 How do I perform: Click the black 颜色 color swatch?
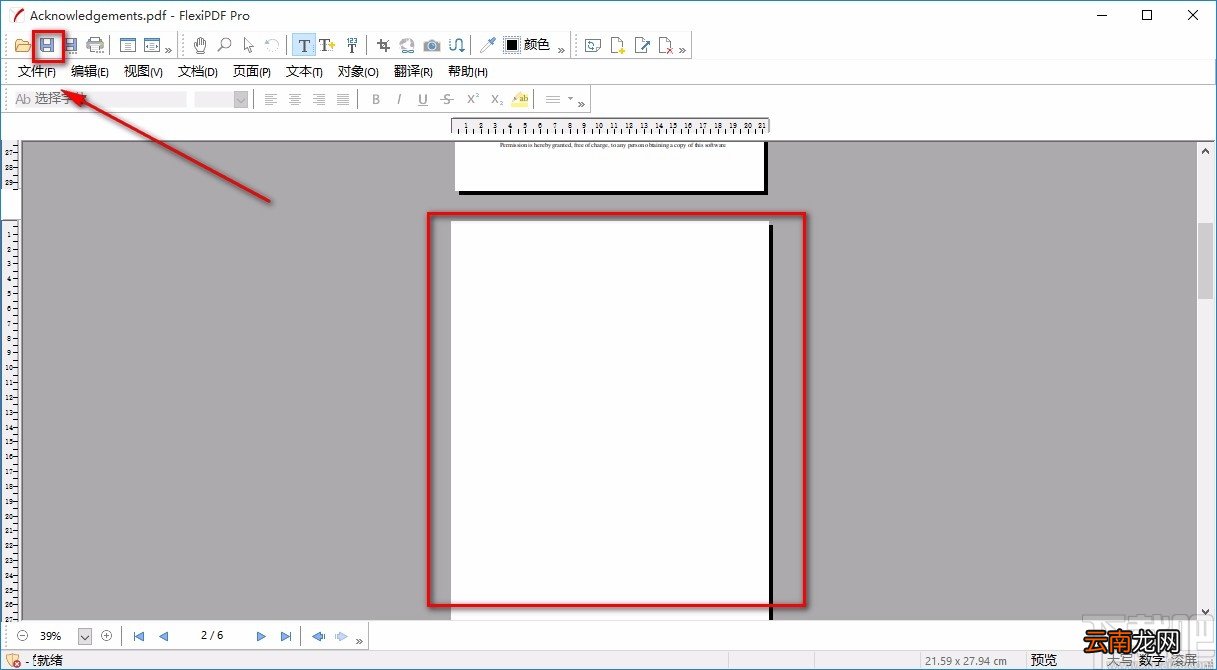tap(512, 45)
